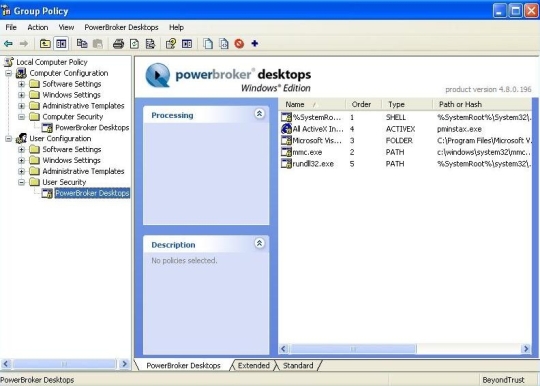This screenshot has height=386, width=540.
Task: Select the Local Computer Policy label
Action: [52, 62]
